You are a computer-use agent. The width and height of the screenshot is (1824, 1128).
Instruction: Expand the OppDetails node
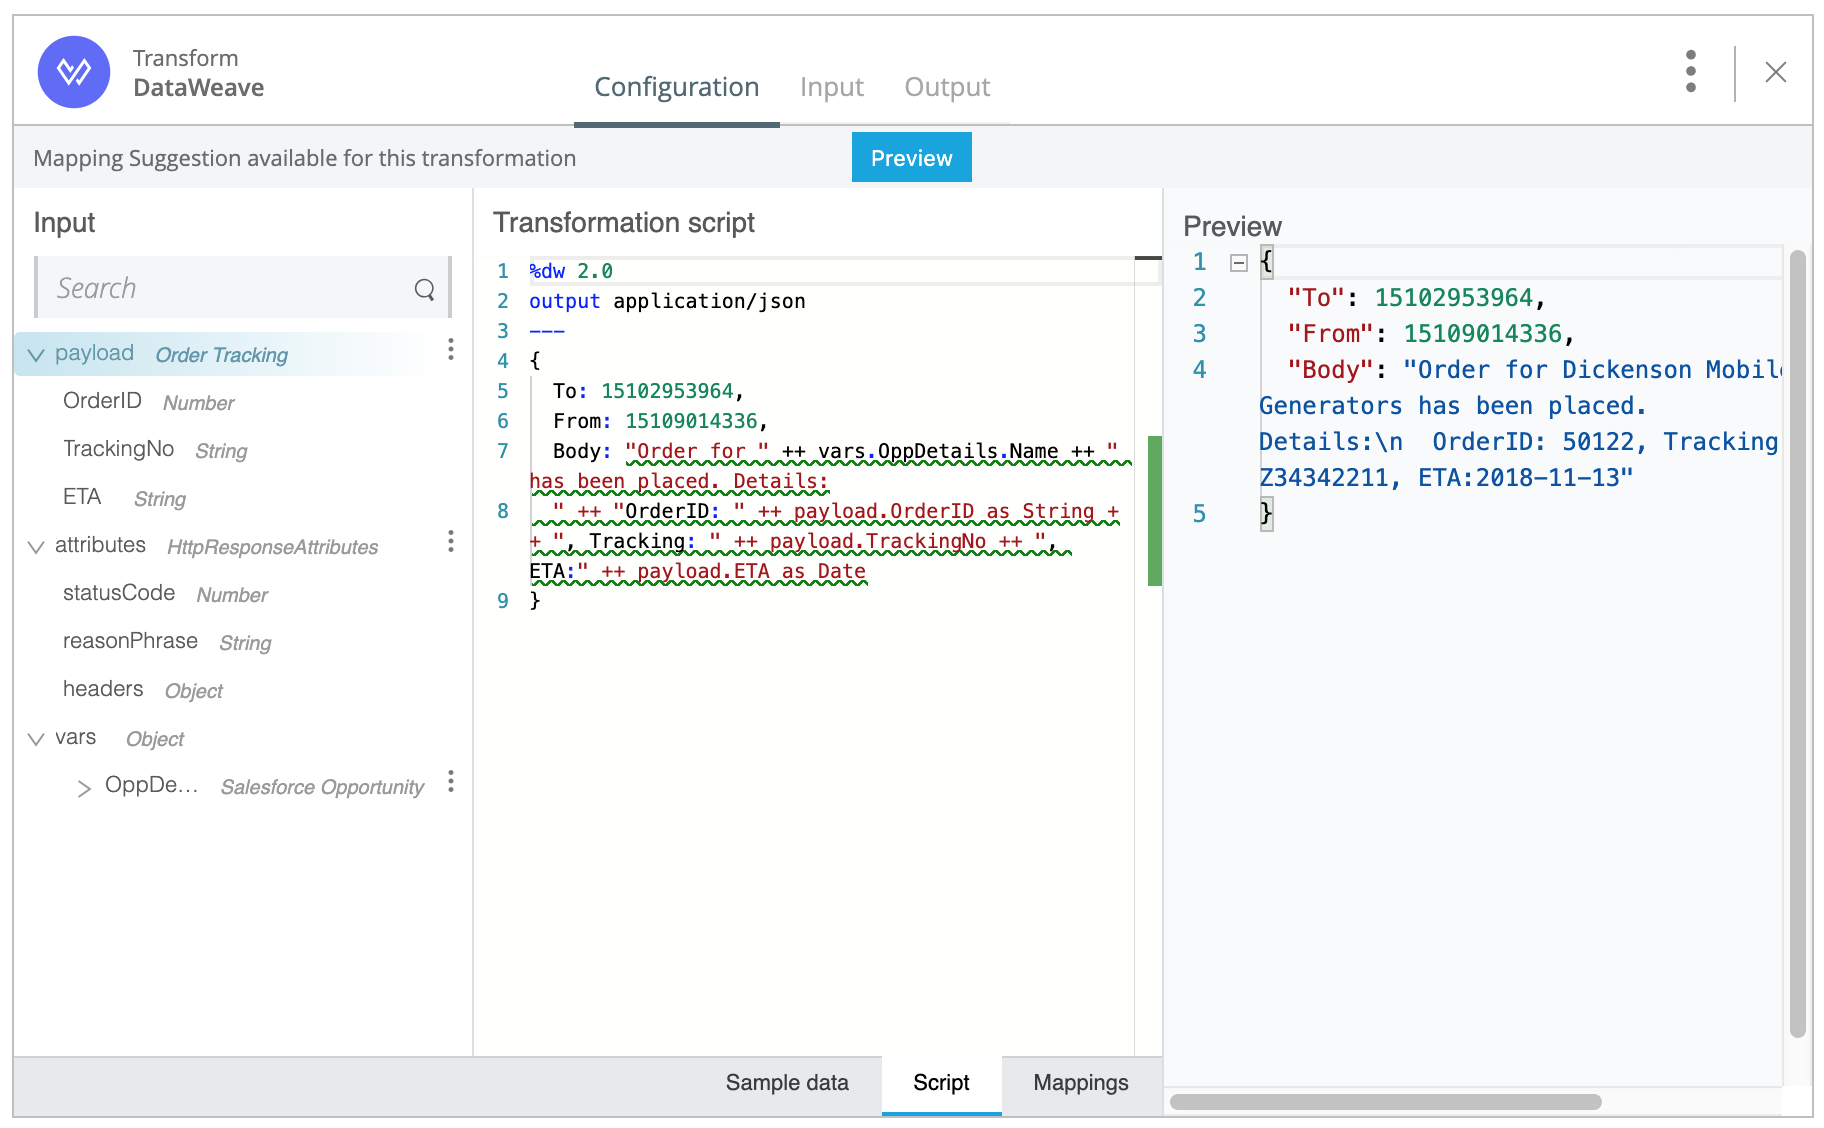pos(84,788)
